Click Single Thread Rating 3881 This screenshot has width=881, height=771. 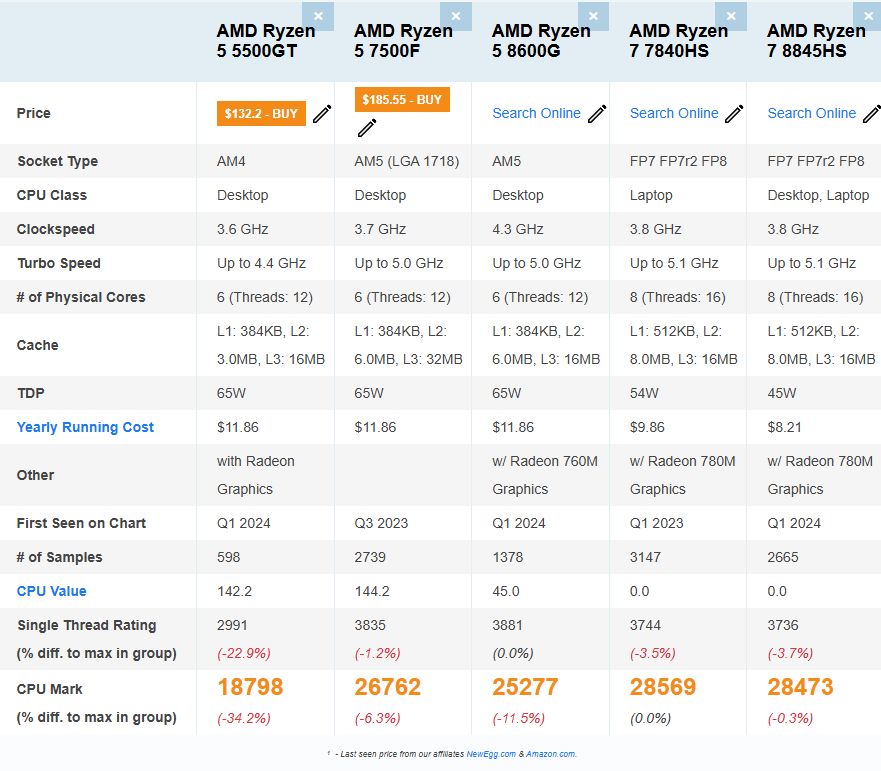pyautogui.click(x=507, y=625)
